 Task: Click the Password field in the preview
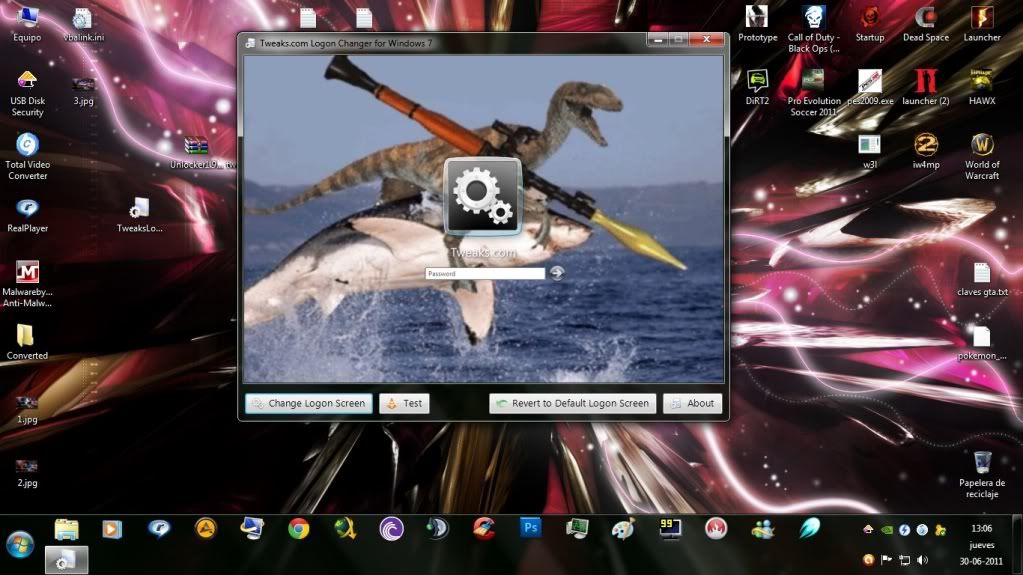pos(485,273)
